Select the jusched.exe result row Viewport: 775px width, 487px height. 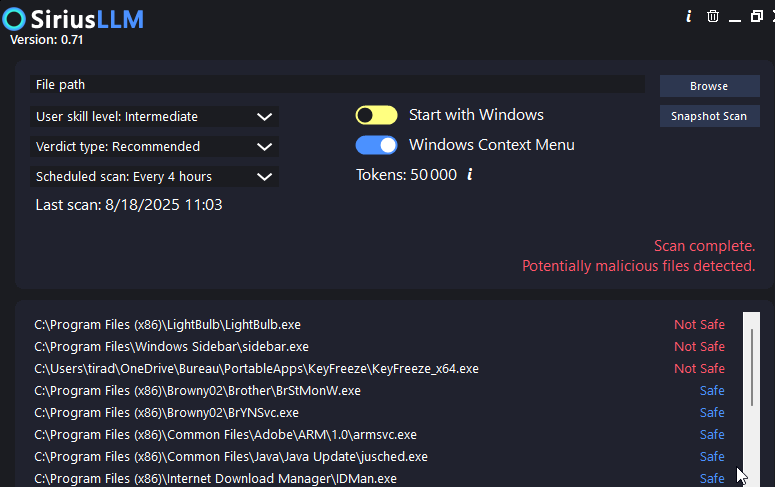coord(380,457)
